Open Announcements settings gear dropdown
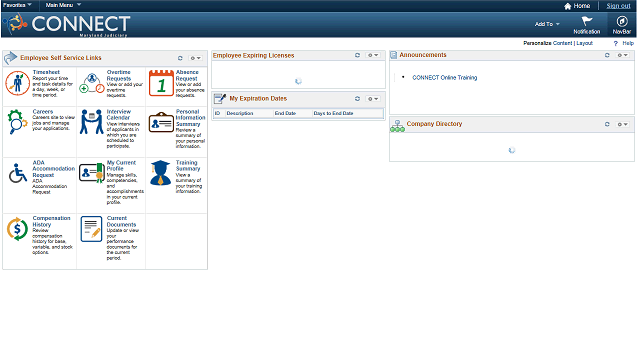 click(x=623, y=55)
